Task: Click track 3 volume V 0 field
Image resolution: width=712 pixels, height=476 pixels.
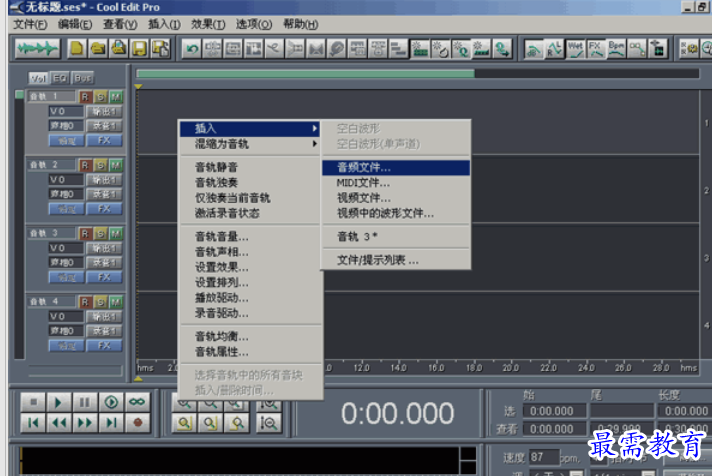Action: click(66, 248)
